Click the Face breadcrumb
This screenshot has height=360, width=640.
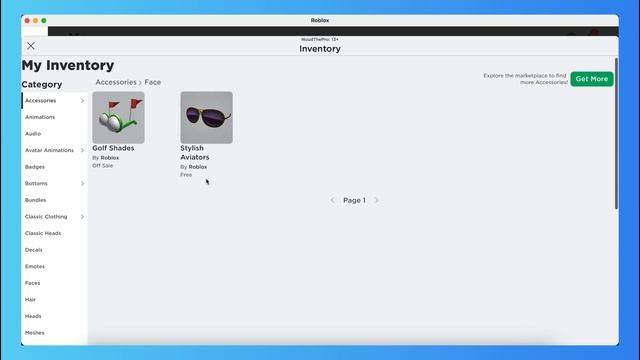(x=153, y=82)
